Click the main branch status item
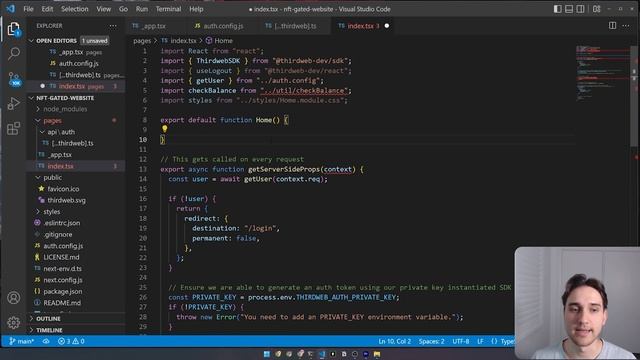Image resolution: width=640 pixels, height=360 pixels. click(22, 341)
